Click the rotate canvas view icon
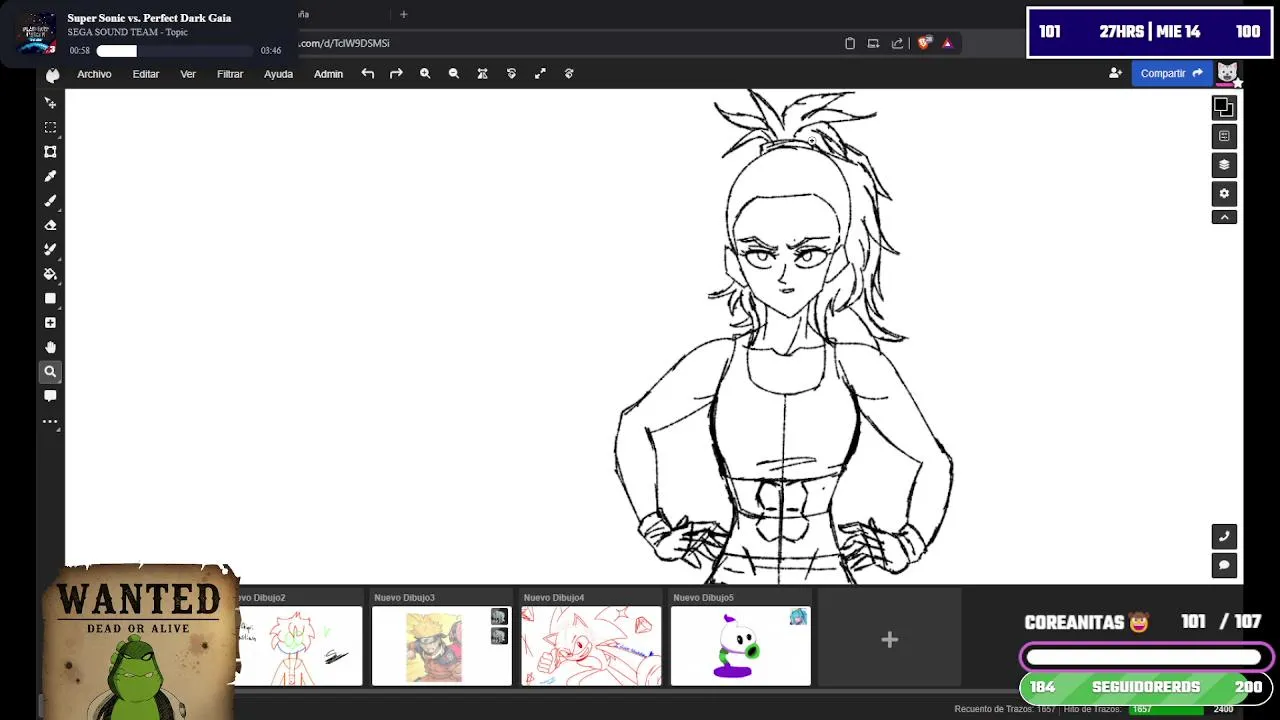Screen dimensions: 1280x720 click(x=511, y=74)
